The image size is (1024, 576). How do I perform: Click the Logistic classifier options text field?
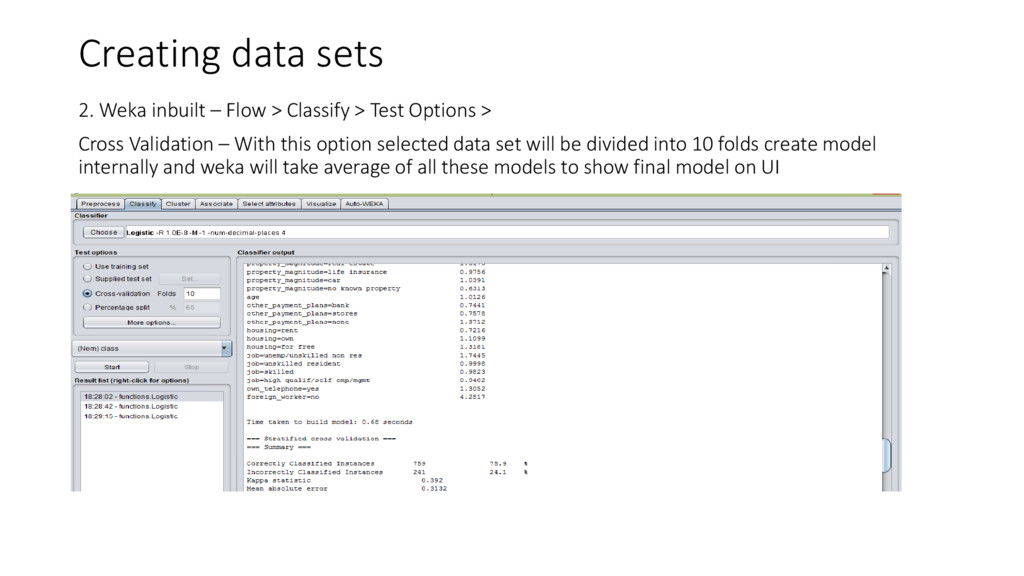click(x=507, y=232)
